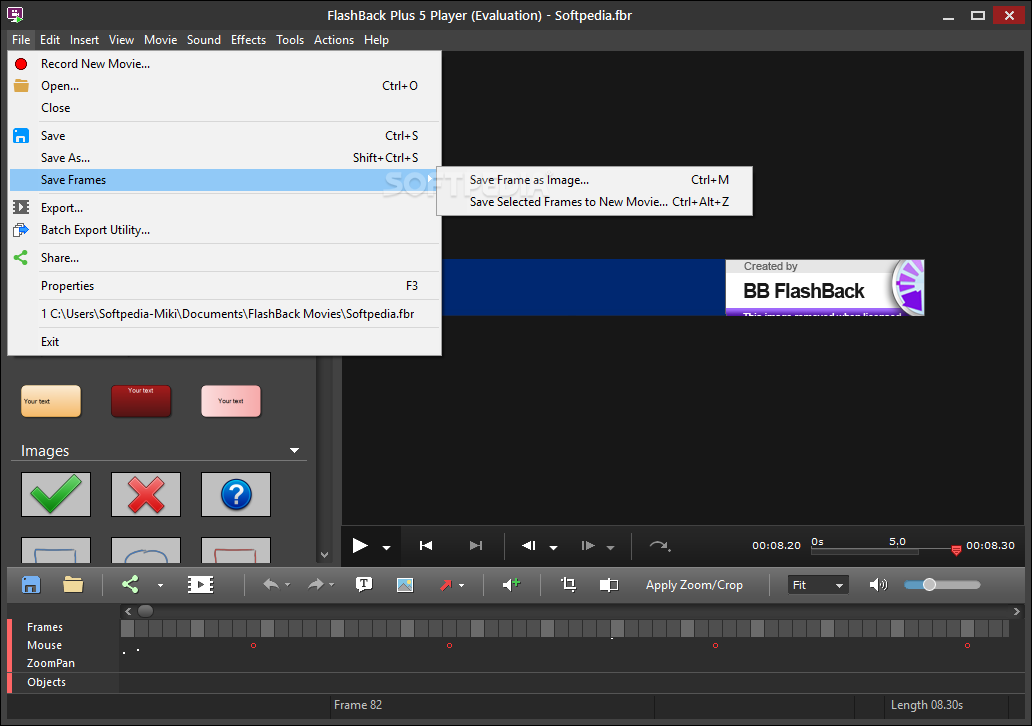
Task: Click the Crop tool icon
Action: [568, 584]
